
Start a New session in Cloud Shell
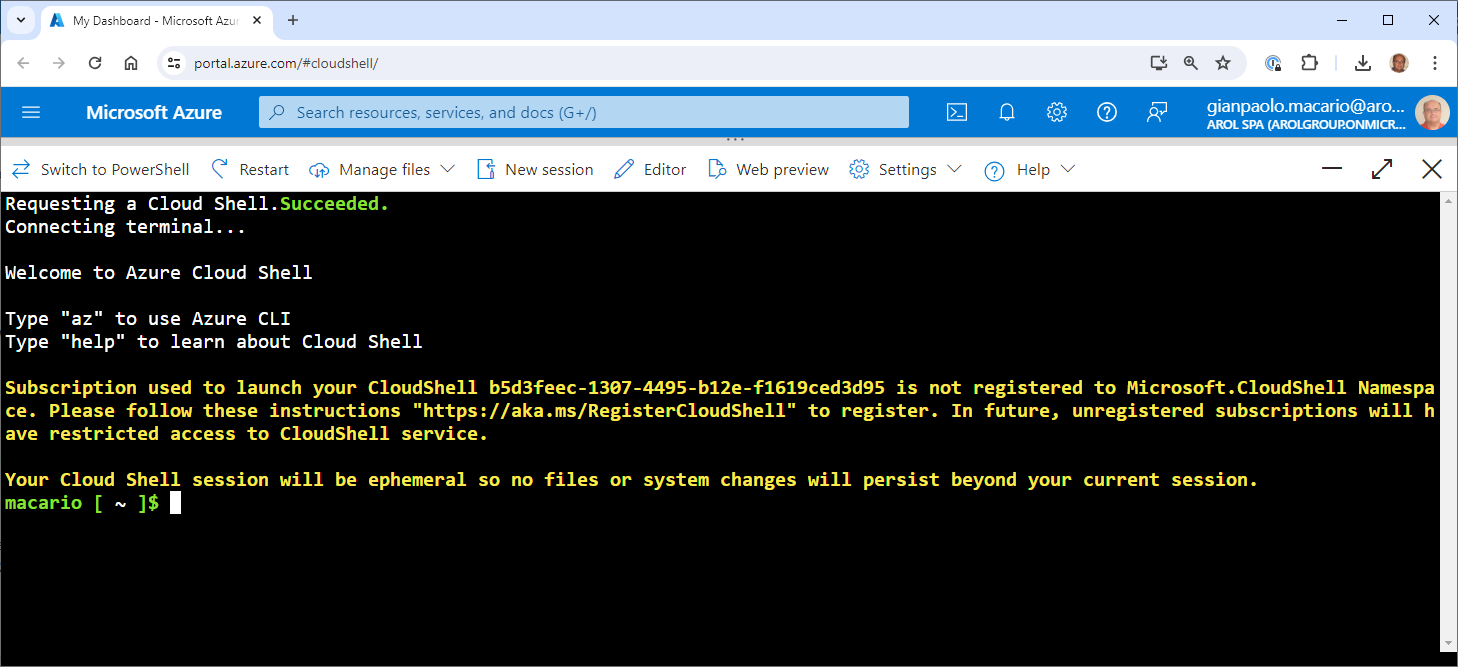tap(535, 169)
